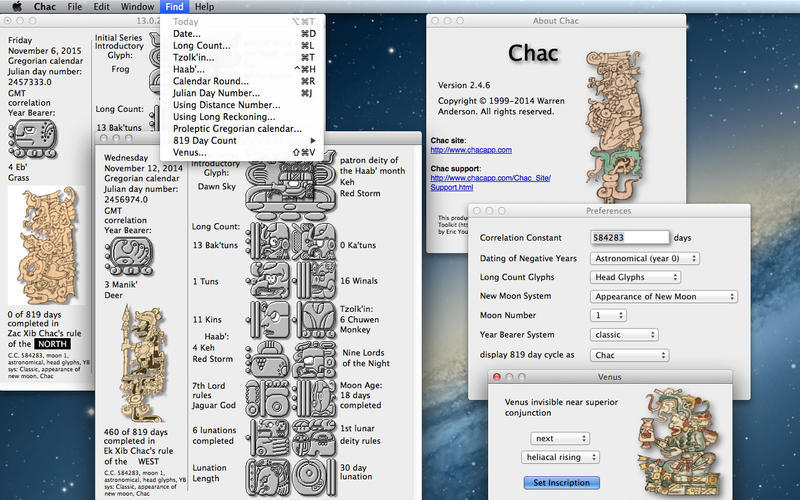The width and height of the screenshot is (800, 500).
Task: Open the Window menu
Action: [137, 7]
